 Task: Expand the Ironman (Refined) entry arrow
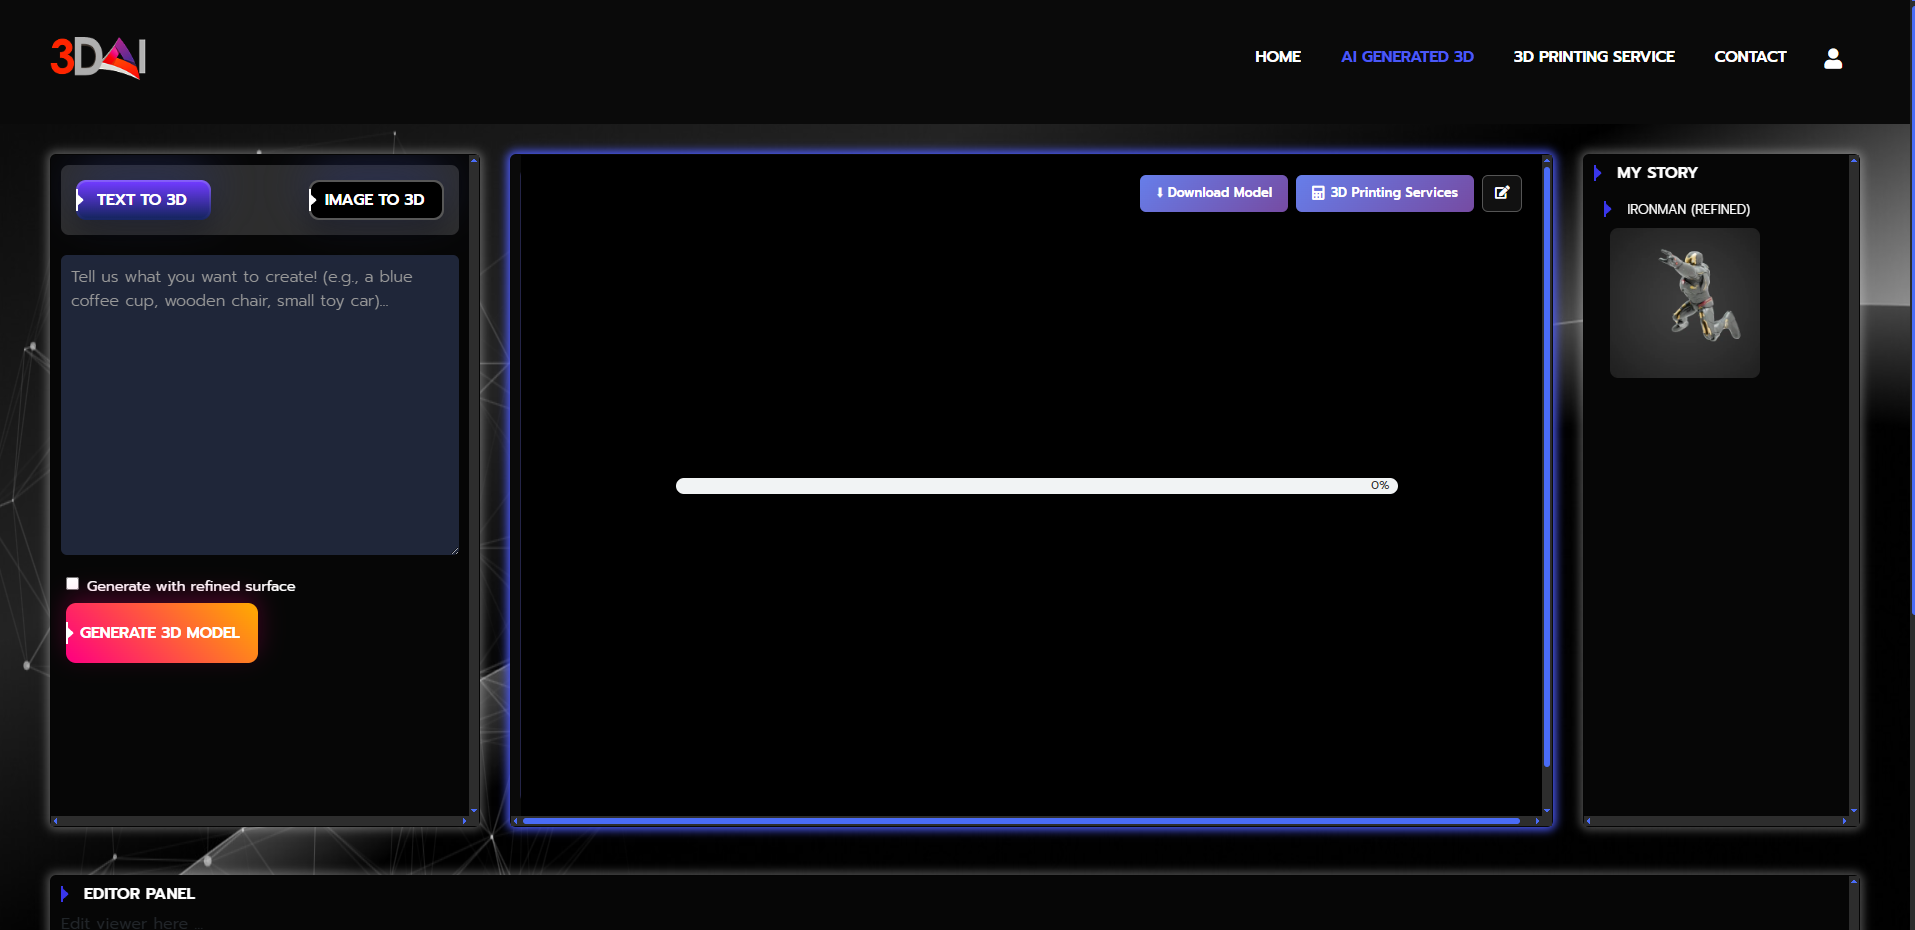click(x=1607, y=209)
